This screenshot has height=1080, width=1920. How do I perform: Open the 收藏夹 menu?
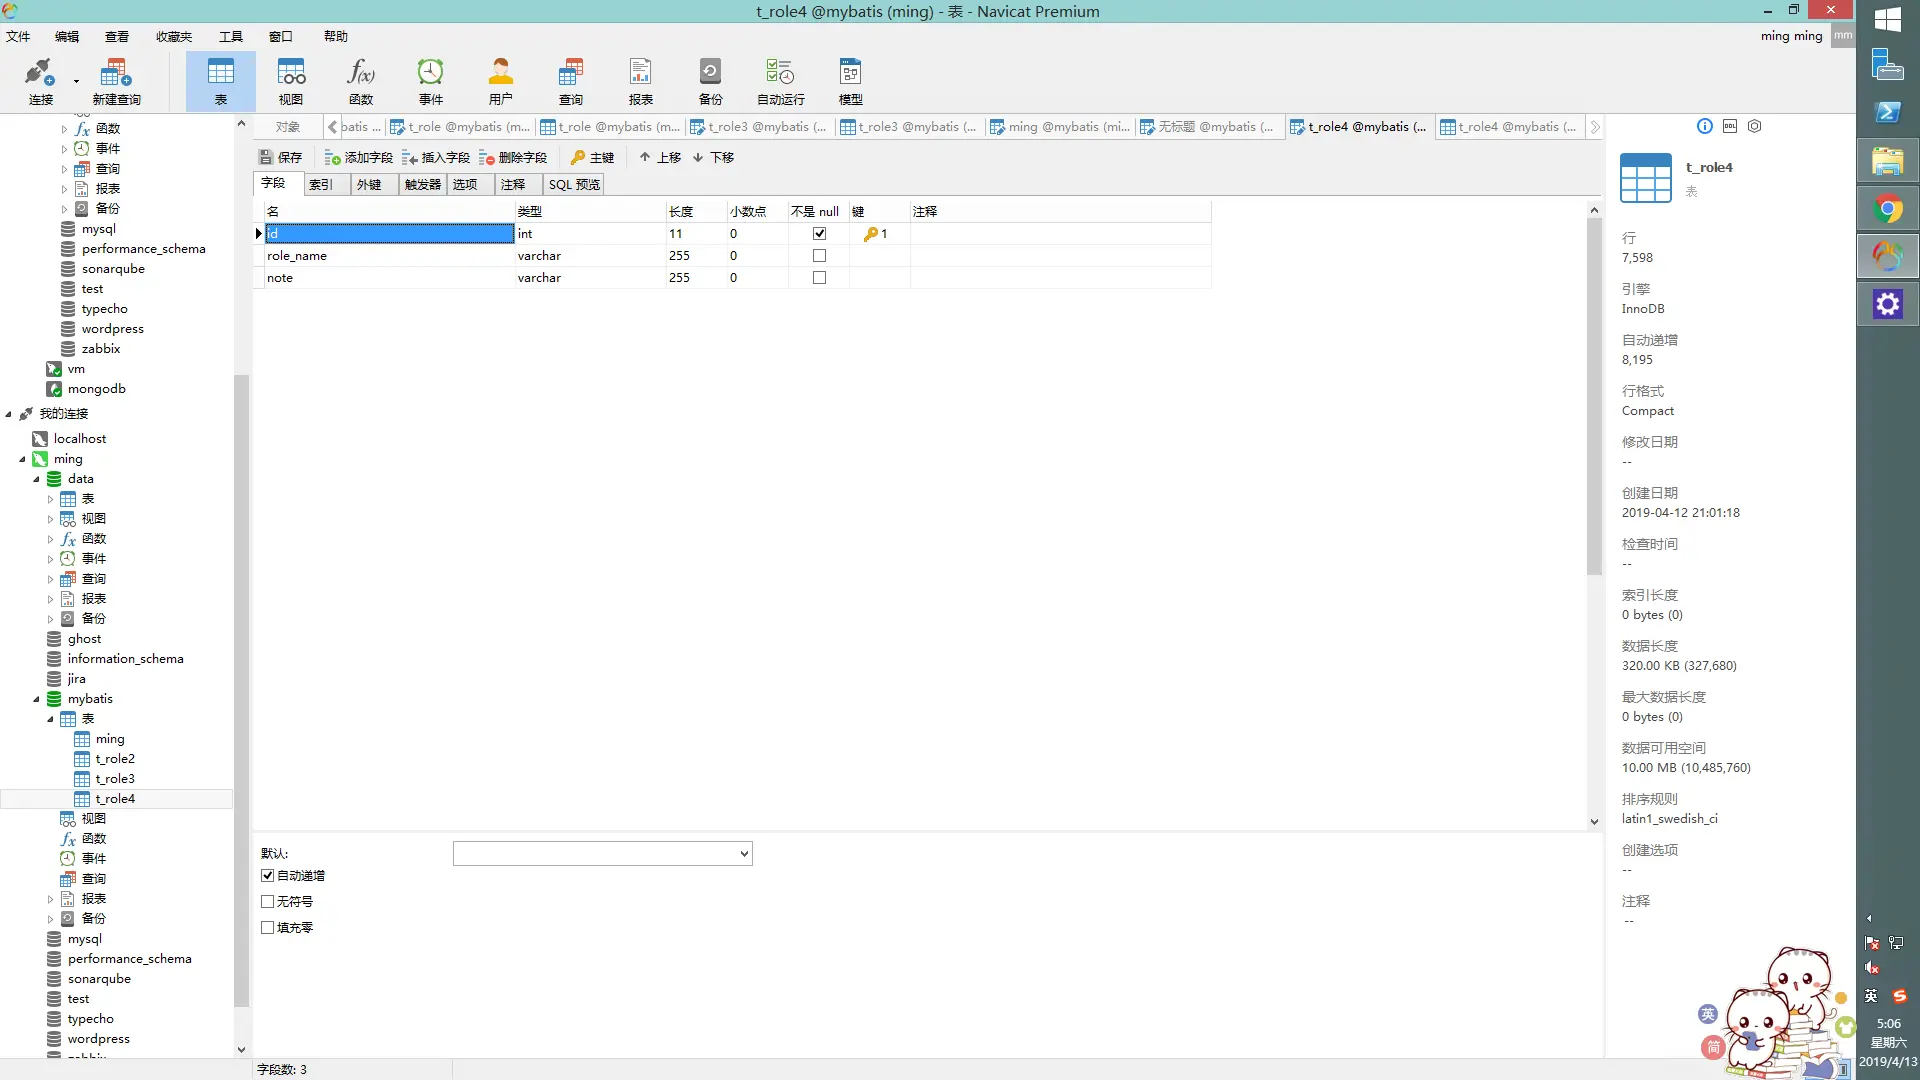173,37
